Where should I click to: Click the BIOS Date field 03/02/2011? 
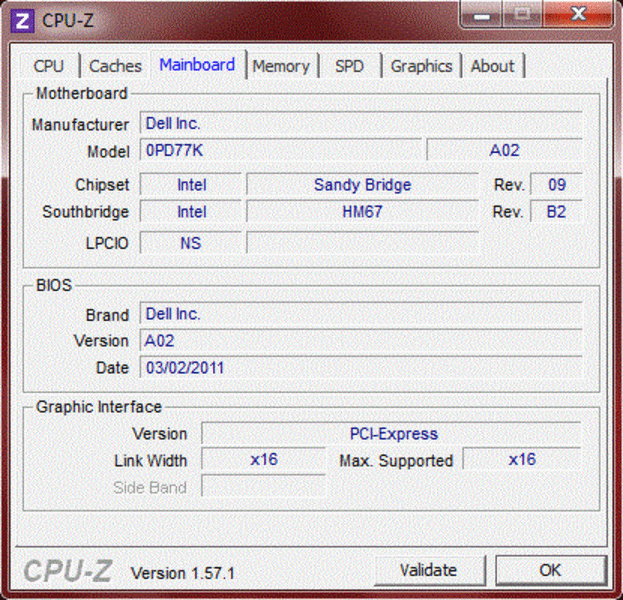tap(361, 368)
